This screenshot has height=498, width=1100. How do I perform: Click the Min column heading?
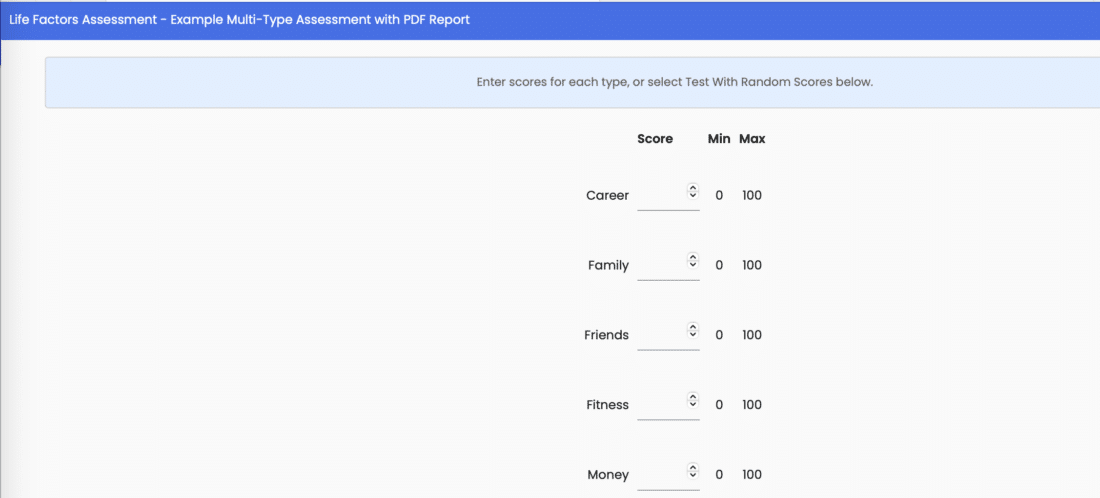(x=719, y=139)
